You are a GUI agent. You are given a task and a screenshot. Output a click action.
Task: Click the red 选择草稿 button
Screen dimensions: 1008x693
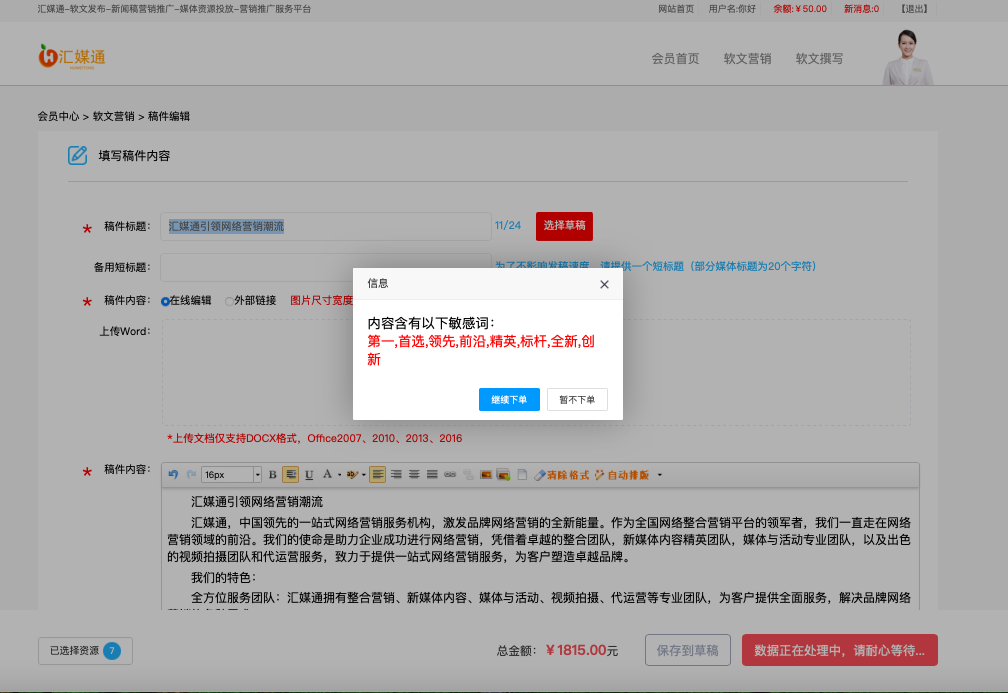point(564,226)
